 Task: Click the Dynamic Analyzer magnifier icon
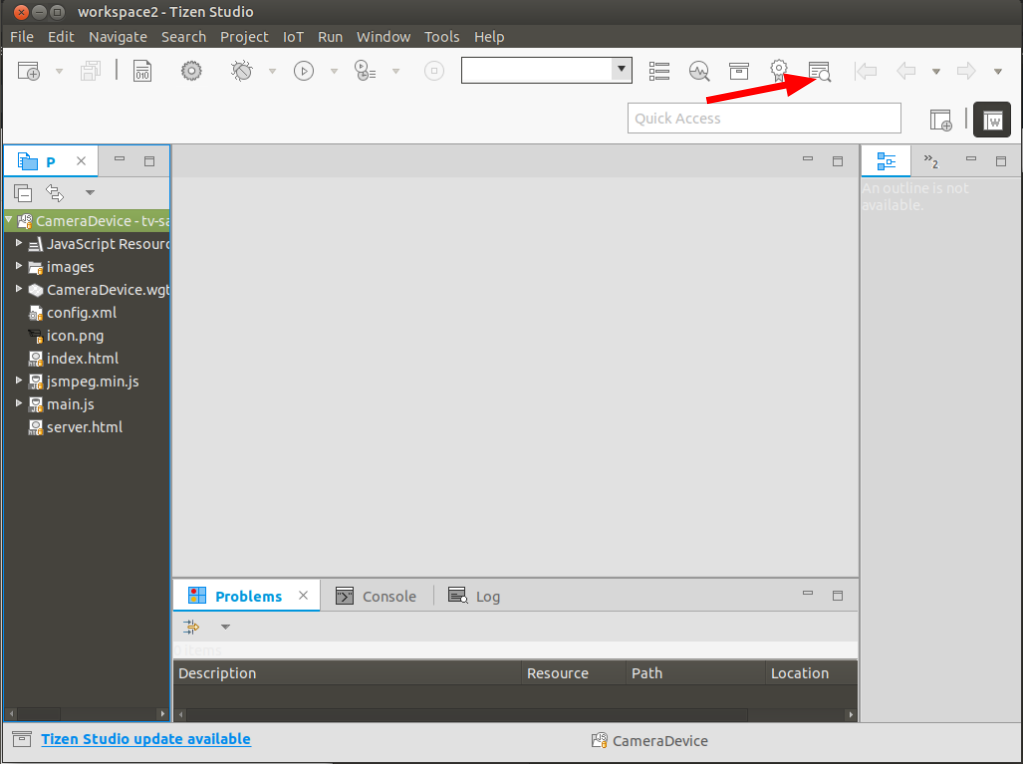click(x=699, y=70)
